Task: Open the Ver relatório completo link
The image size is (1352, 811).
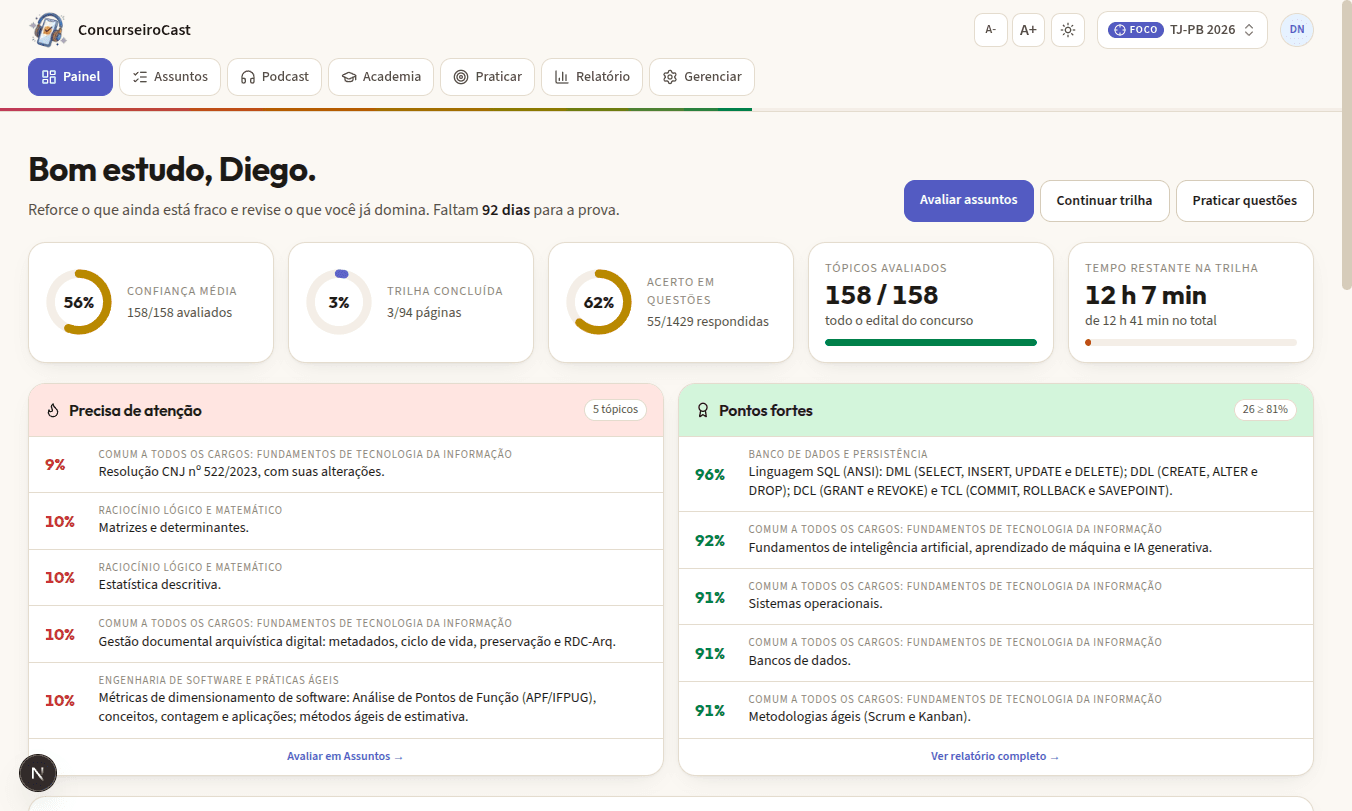Action: [995, 757]
